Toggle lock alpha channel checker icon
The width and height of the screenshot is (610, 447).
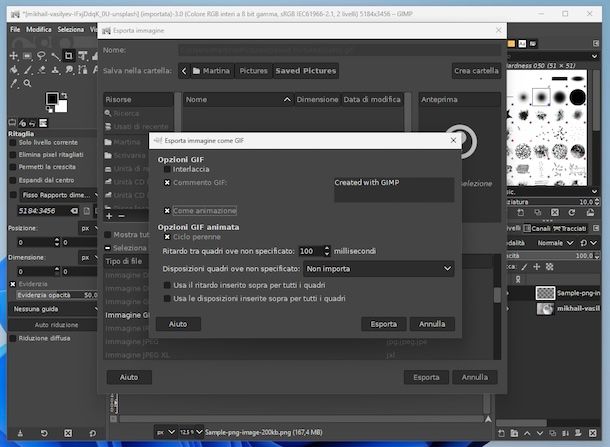[550, 267]
